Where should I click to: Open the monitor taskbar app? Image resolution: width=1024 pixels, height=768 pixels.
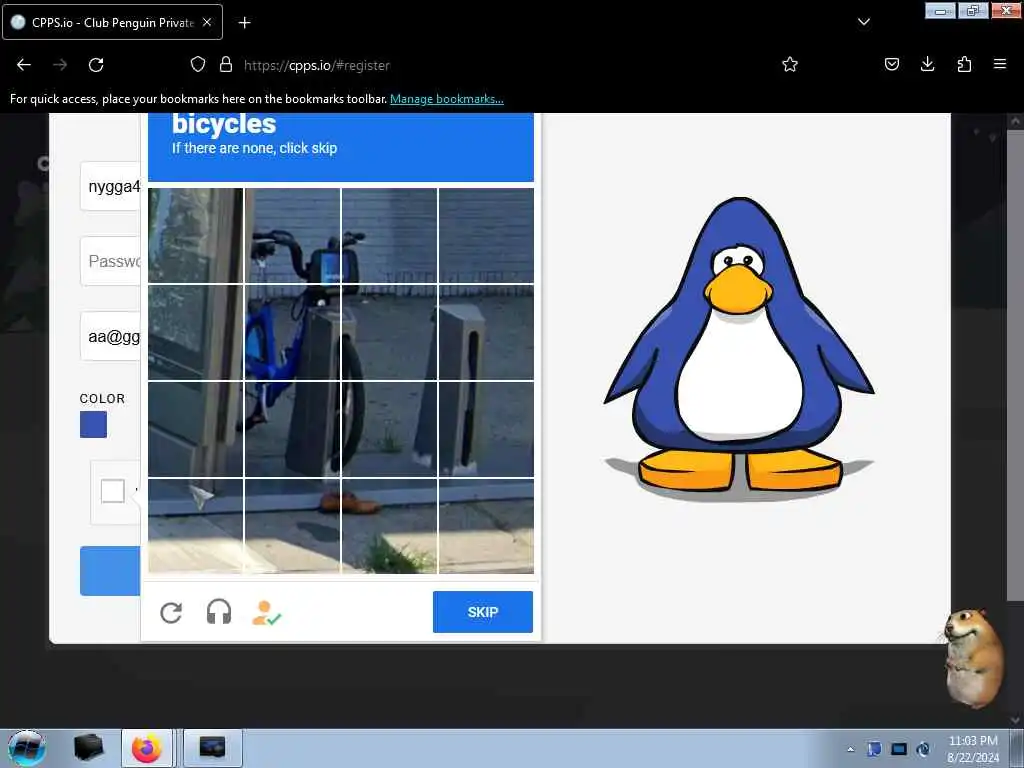(212, 748)
